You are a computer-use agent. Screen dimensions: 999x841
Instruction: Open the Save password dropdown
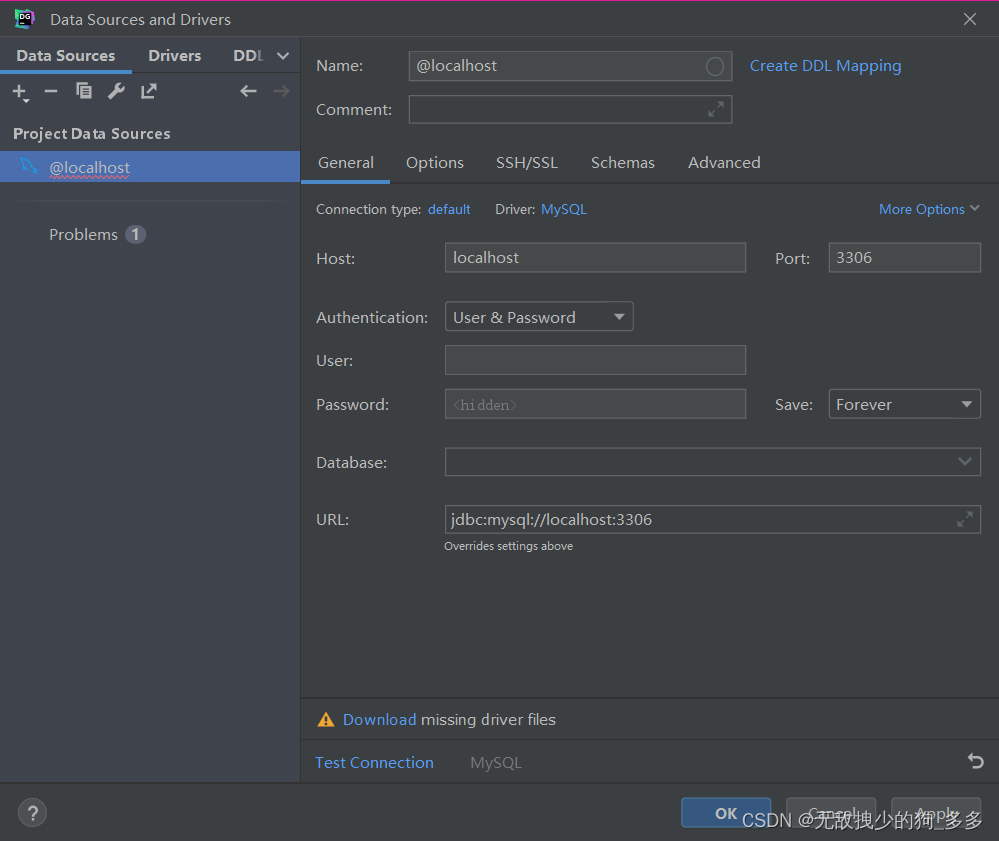(x=904, y=404)
